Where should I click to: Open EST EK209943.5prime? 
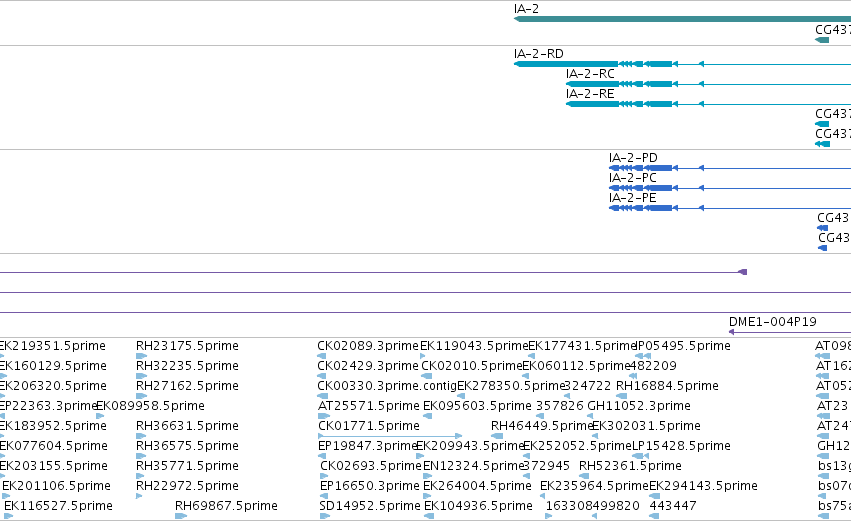(x=470, y=446)
